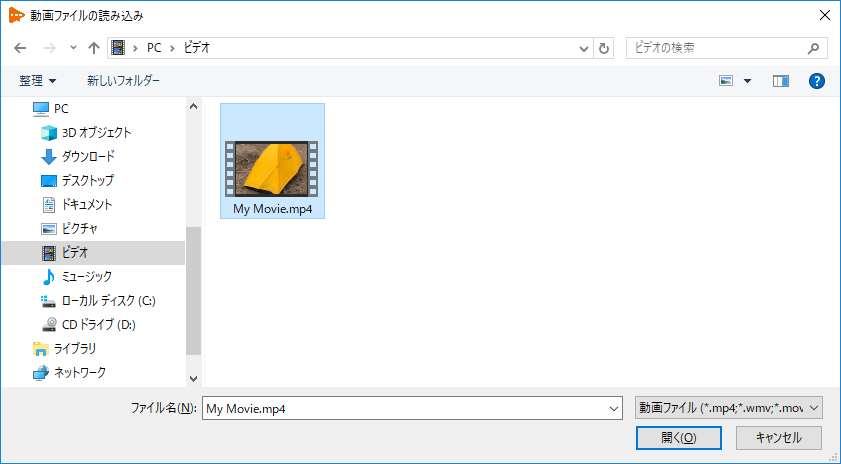Toggle the preview pane
This screenshot has width=841, height=464.
[x=780, y=81]
